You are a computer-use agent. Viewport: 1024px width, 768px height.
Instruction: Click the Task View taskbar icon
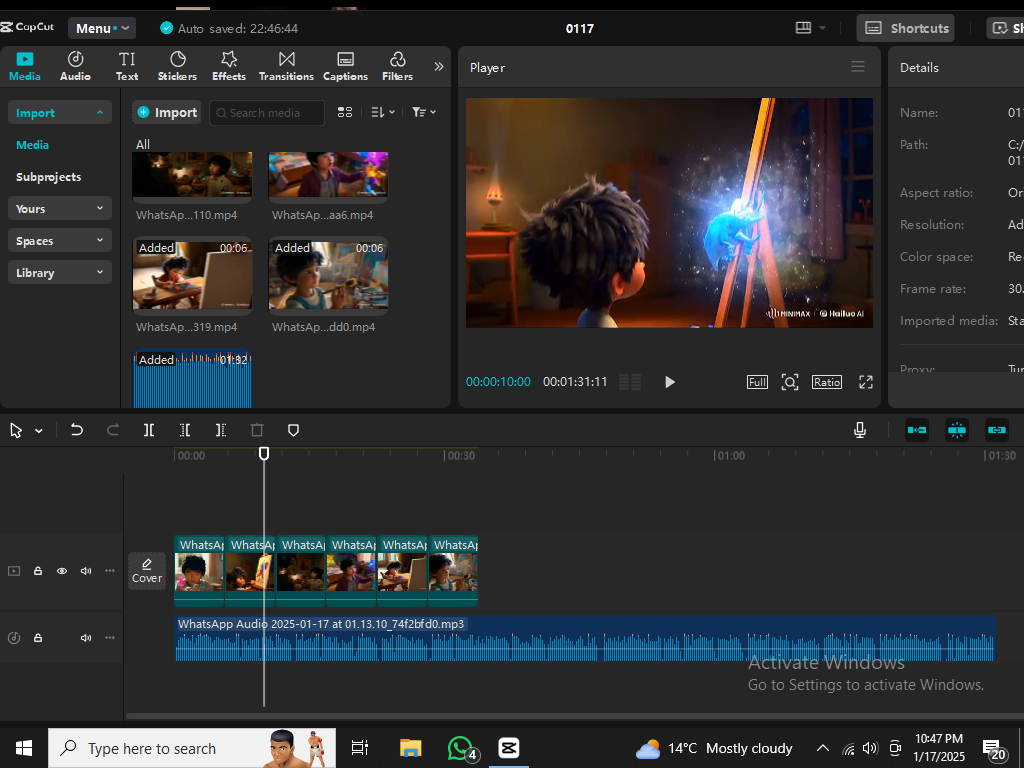point(360,748)
